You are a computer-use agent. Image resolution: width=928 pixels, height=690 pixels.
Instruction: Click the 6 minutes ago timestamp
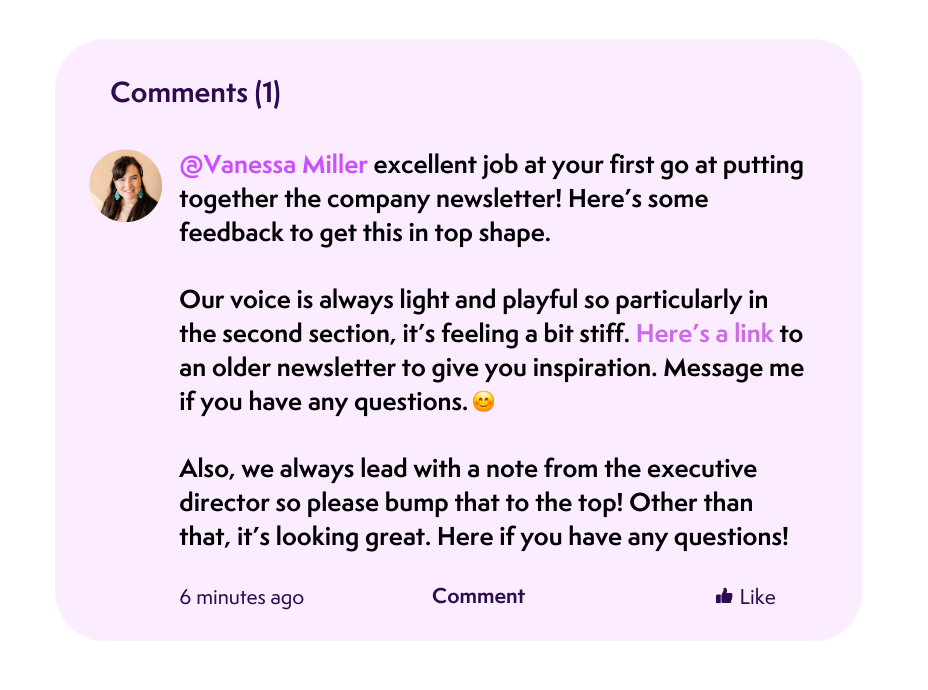(240, 597)
